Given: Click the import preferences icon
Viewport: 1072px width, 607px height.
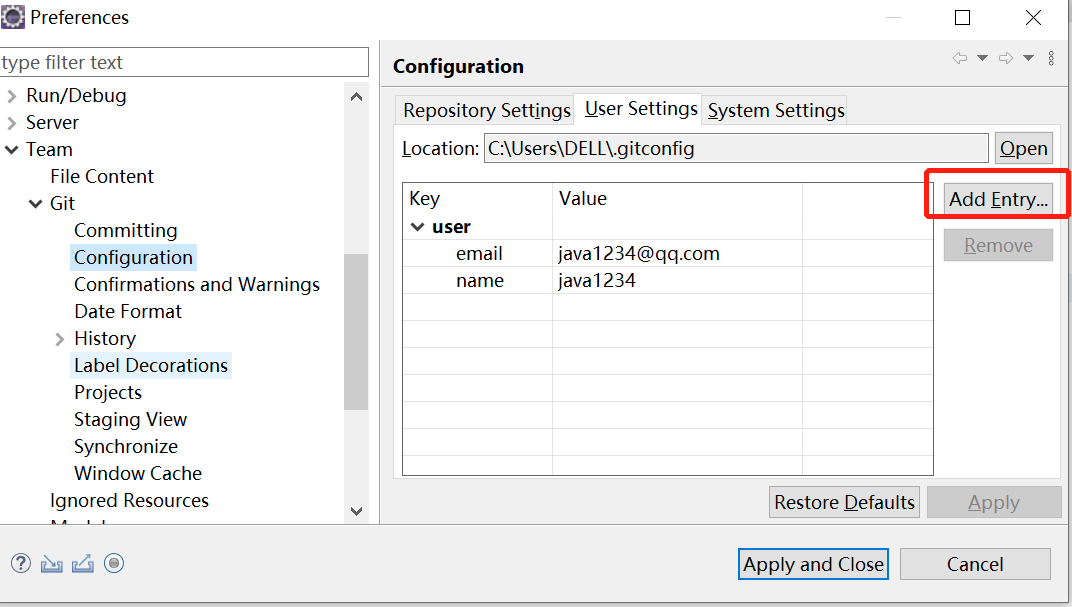Looking at the screenshot, I should 52,564.
